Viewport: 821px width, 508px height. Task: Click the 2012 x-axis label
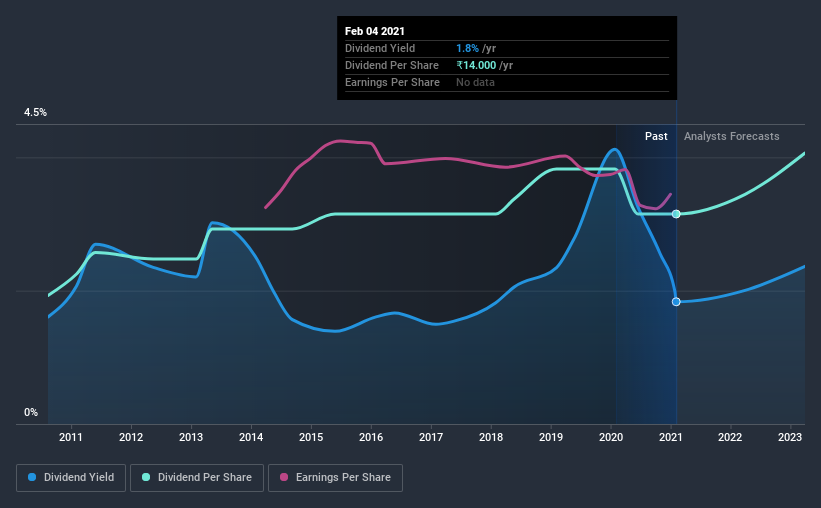pos(131,437)
